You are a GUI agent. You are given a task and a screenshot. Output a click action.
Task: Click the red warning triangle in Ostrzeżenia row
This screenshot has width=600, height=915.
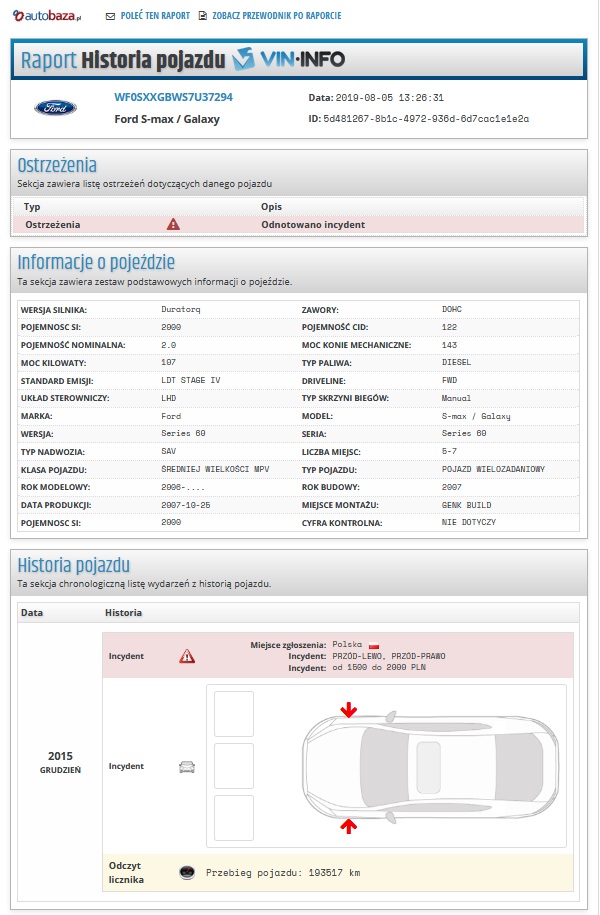point(173,224)
